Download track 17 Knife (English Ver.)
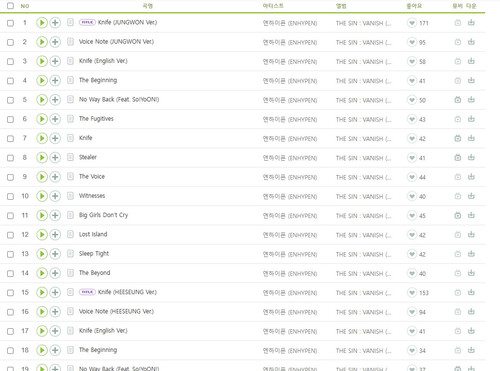Screen dimensions: 500x371 click(x=471, y=331)
